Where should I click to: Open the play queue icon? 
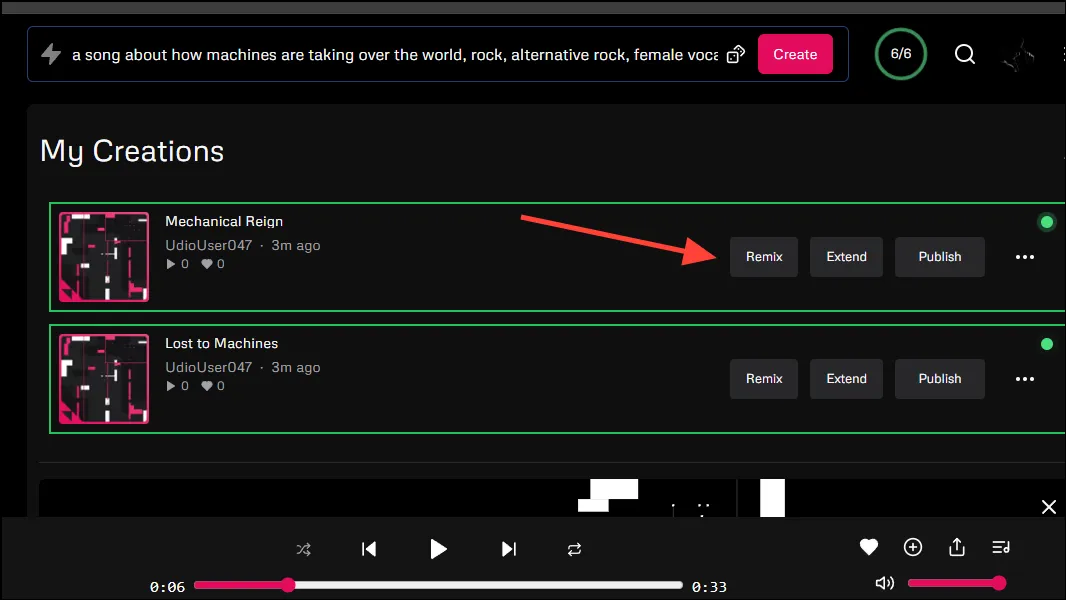click(1001, 547)
